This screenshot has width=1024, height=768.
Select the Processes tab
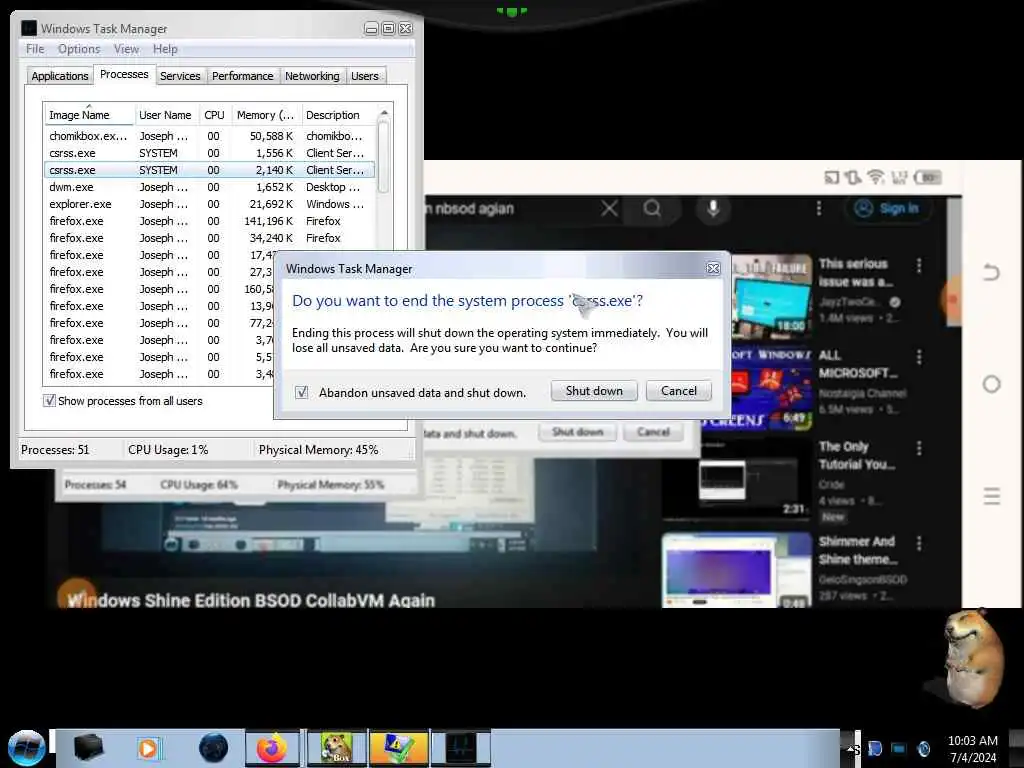tap(124, 74)
